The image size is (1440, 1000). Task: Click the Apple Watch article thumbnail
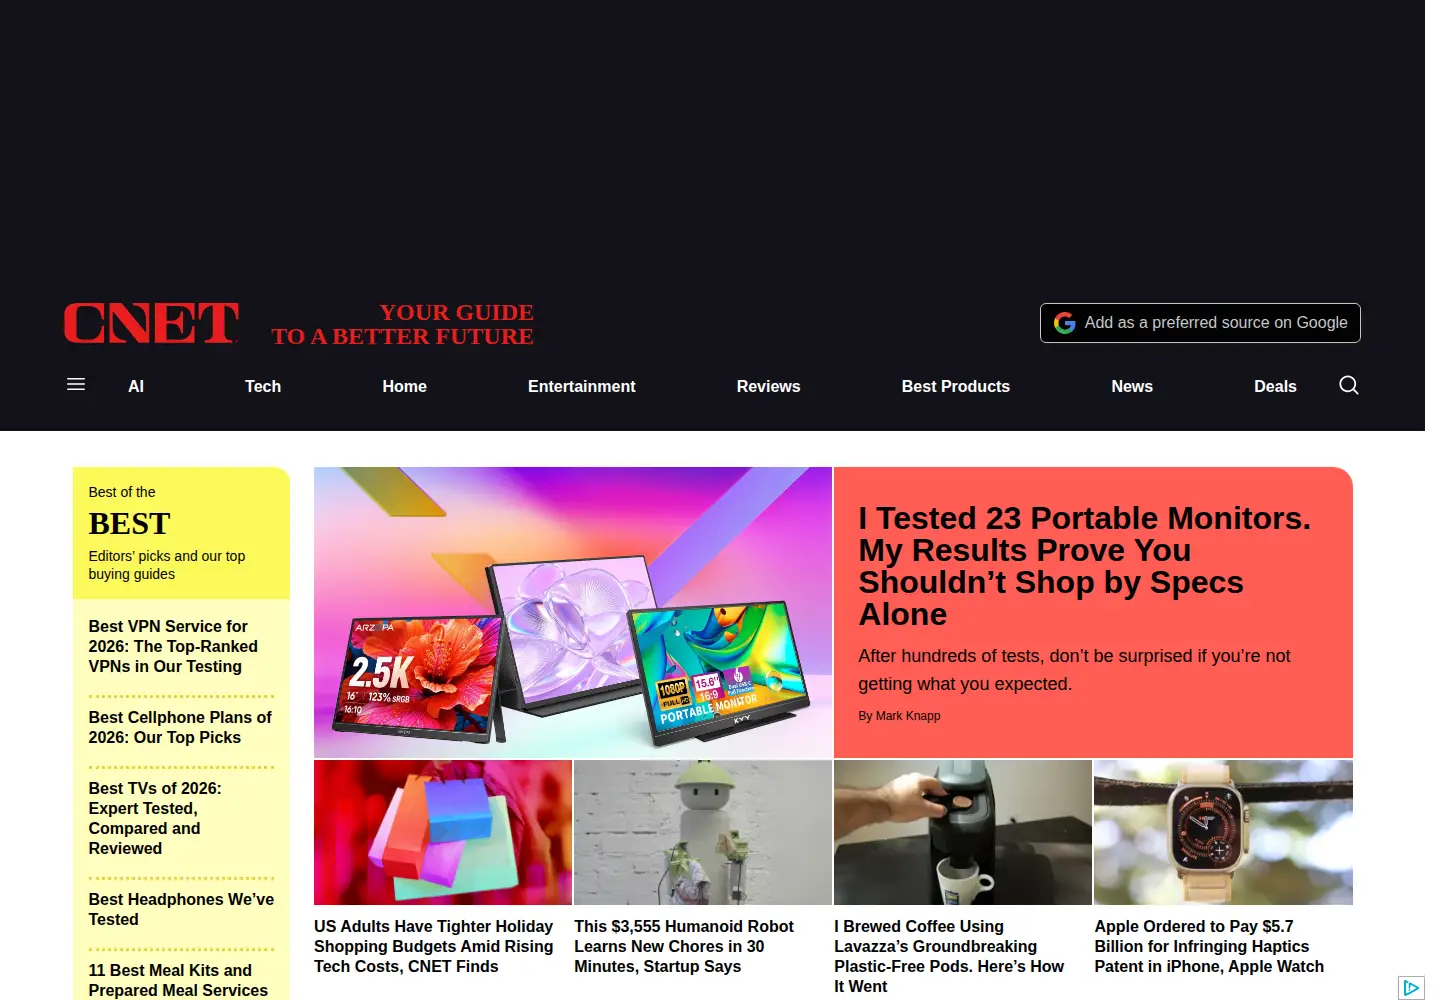(x=1223, y=832)
